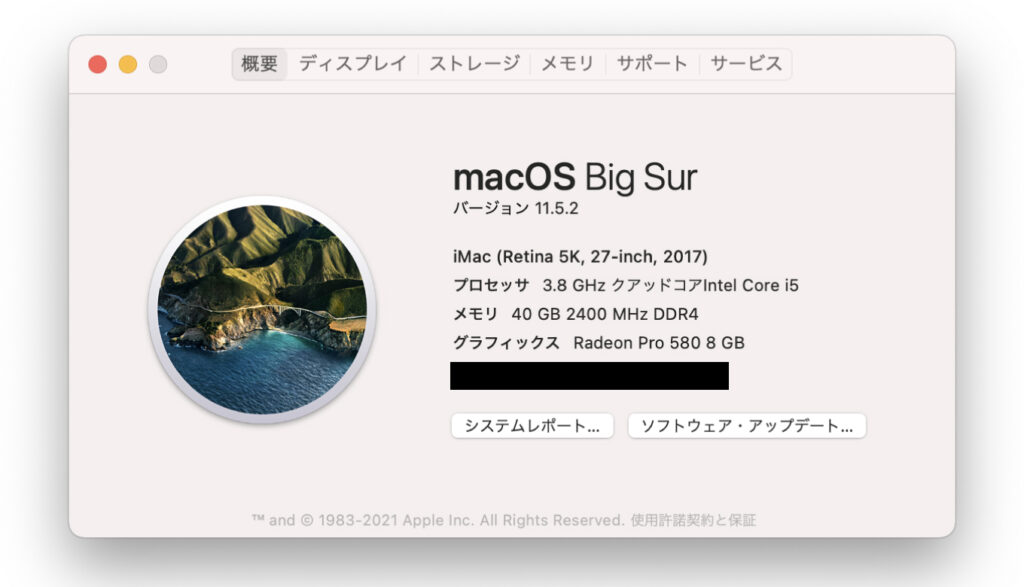This screenshot has height=587, width=1024.
Task: Click the macOS Big Sur landscape icon
Action: tap(262, 309)
